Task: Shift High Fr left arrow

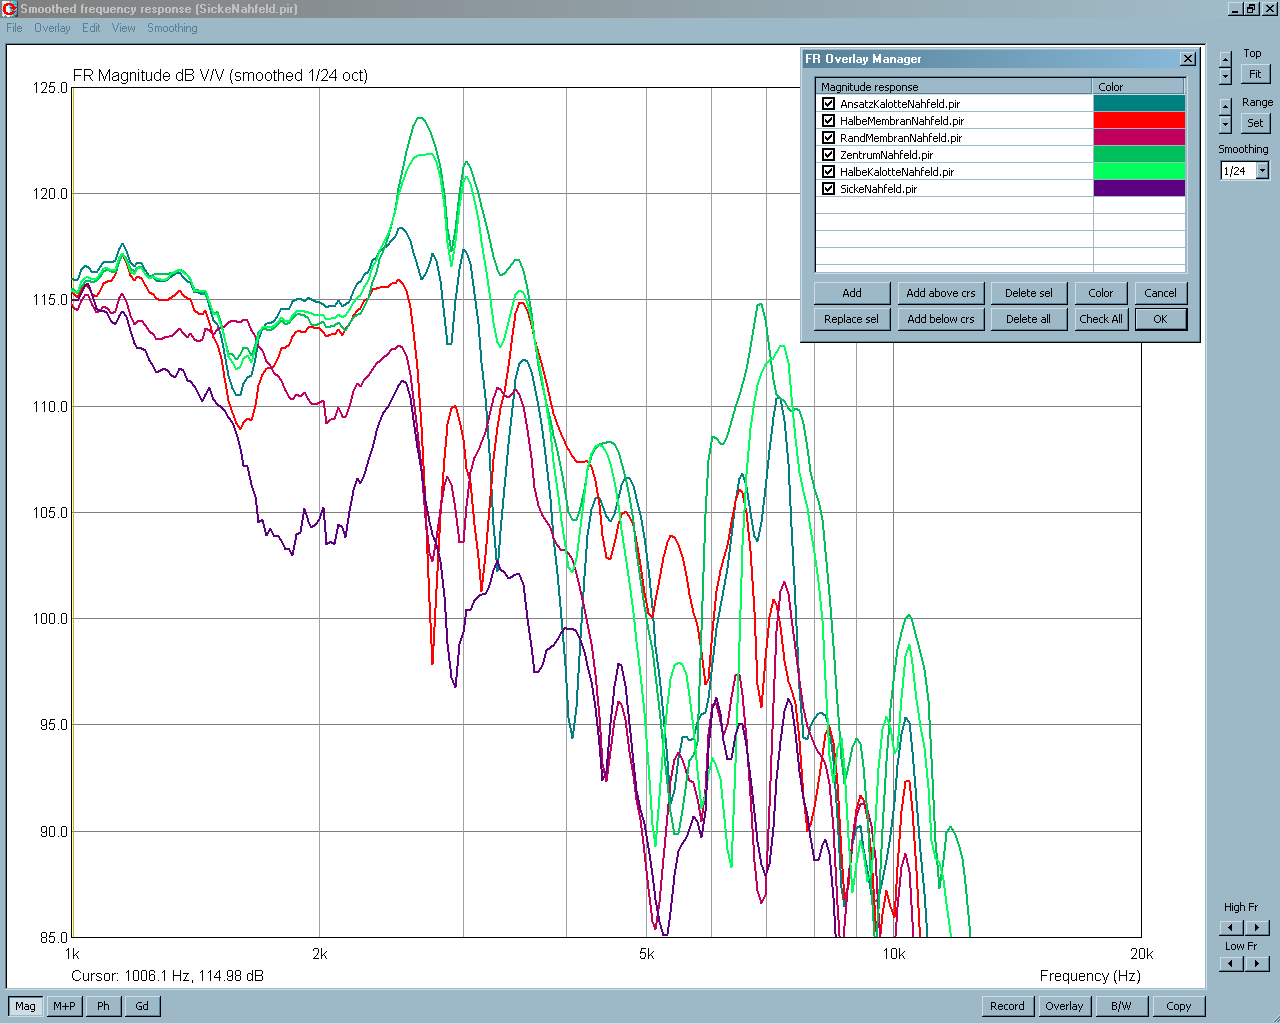Action: click(1232, 928)
